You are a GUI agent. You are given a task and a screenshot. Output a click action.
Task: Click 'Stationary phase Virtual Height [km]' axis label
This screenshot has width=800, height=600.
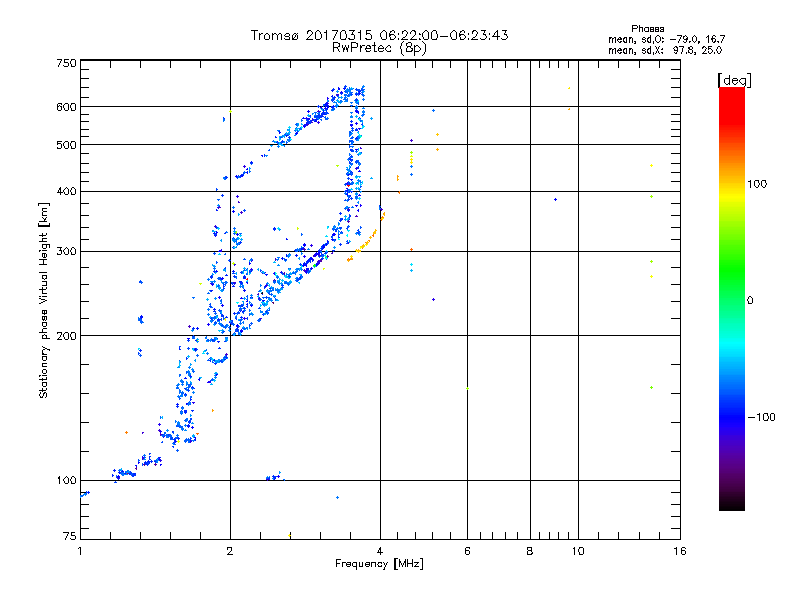(44, 301)
